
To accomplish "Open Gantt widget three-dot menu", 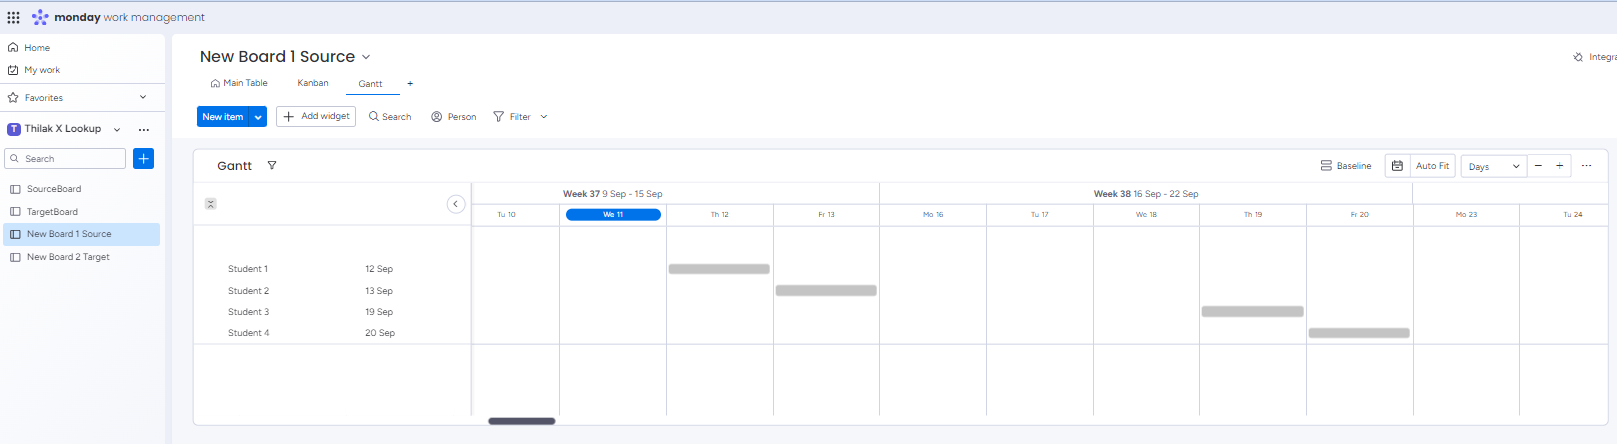I will [x=1586, y=166].
